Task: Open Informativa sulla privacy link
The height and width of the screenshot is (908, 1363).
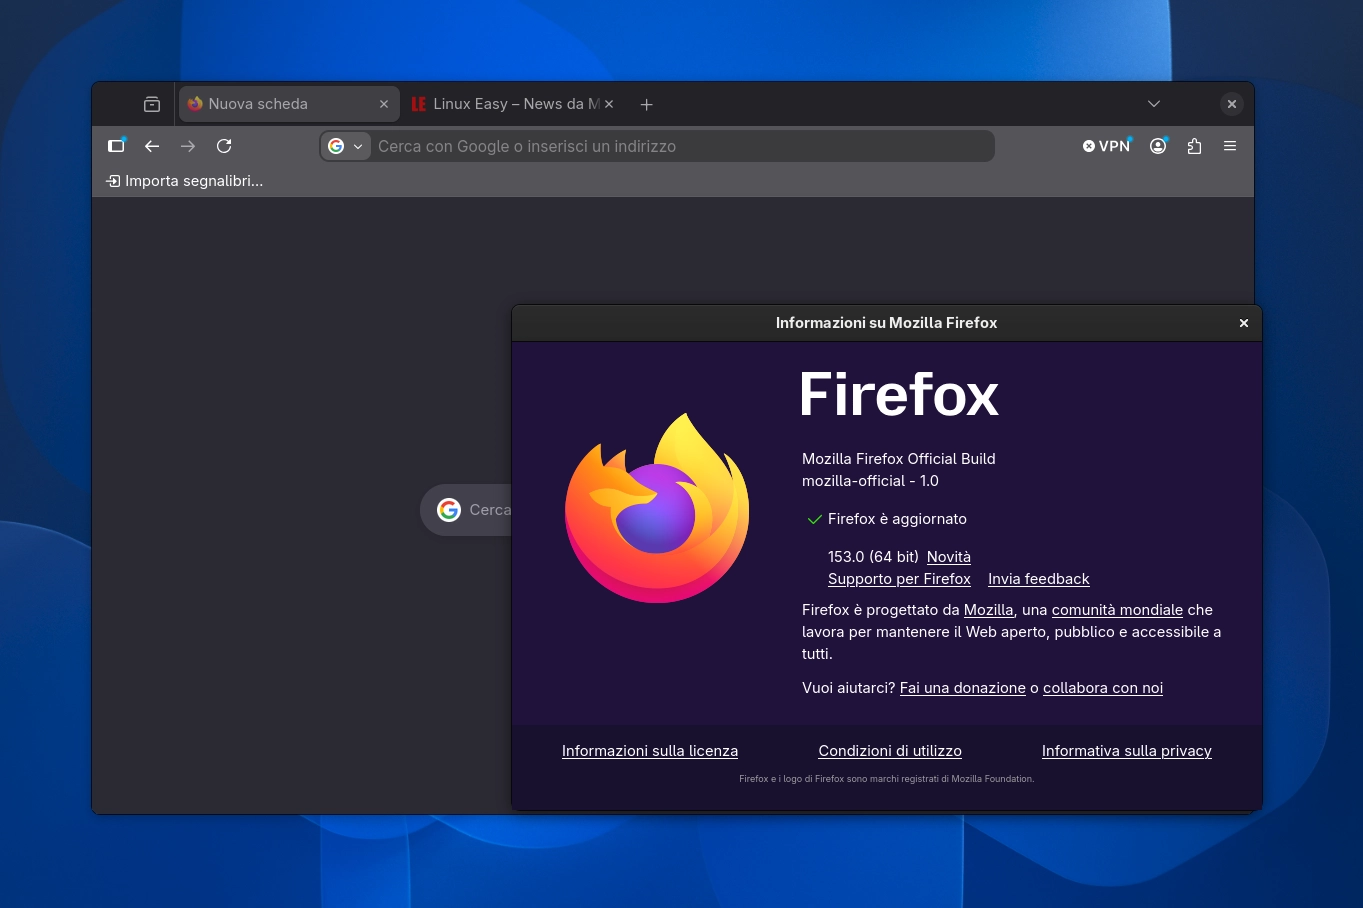Action: pos(1127,751)
